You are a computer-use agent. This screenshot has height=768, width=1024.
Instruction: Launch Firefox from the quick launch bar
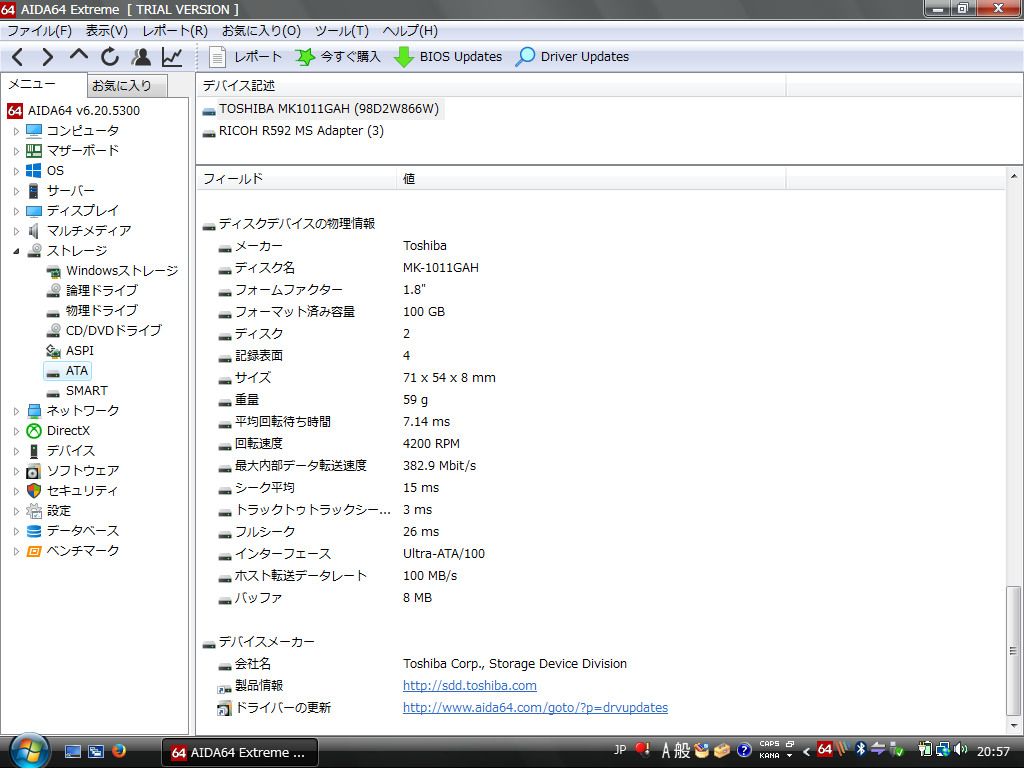[119, 752]
